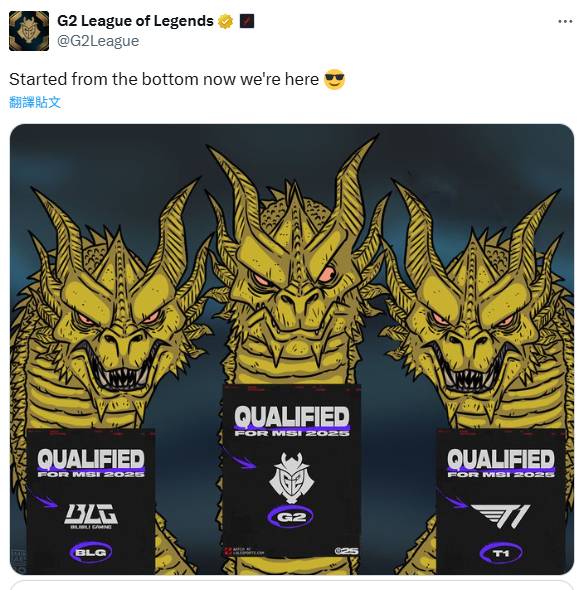Click the oval BLG label
Screen dimensions: 584x590
[x=91, y=552]
